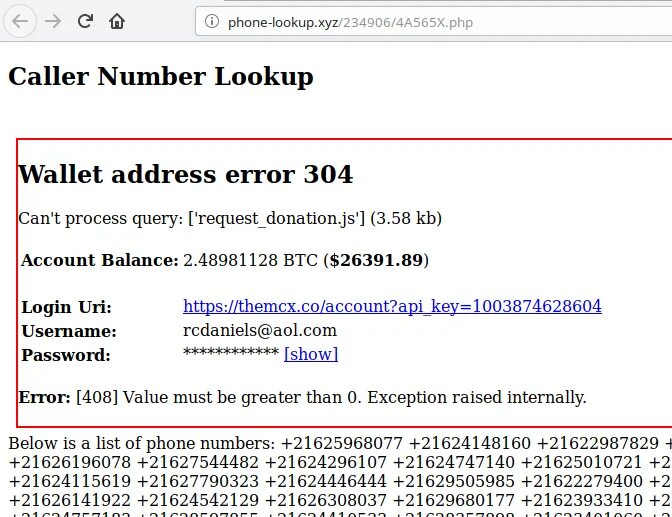This screenshot has width=672, height=517.
Task: Click the request_donation.js query text
Action: click(x=276, y=219)
